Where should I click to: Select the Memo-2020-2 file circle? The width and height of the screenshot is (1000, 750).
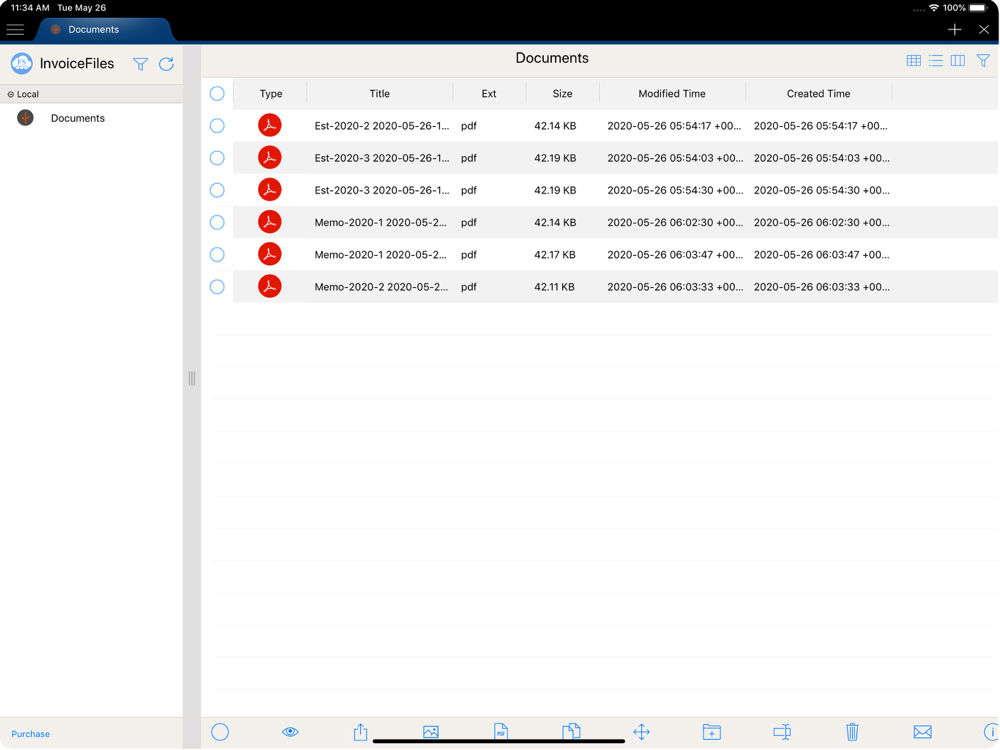point(217,286)
